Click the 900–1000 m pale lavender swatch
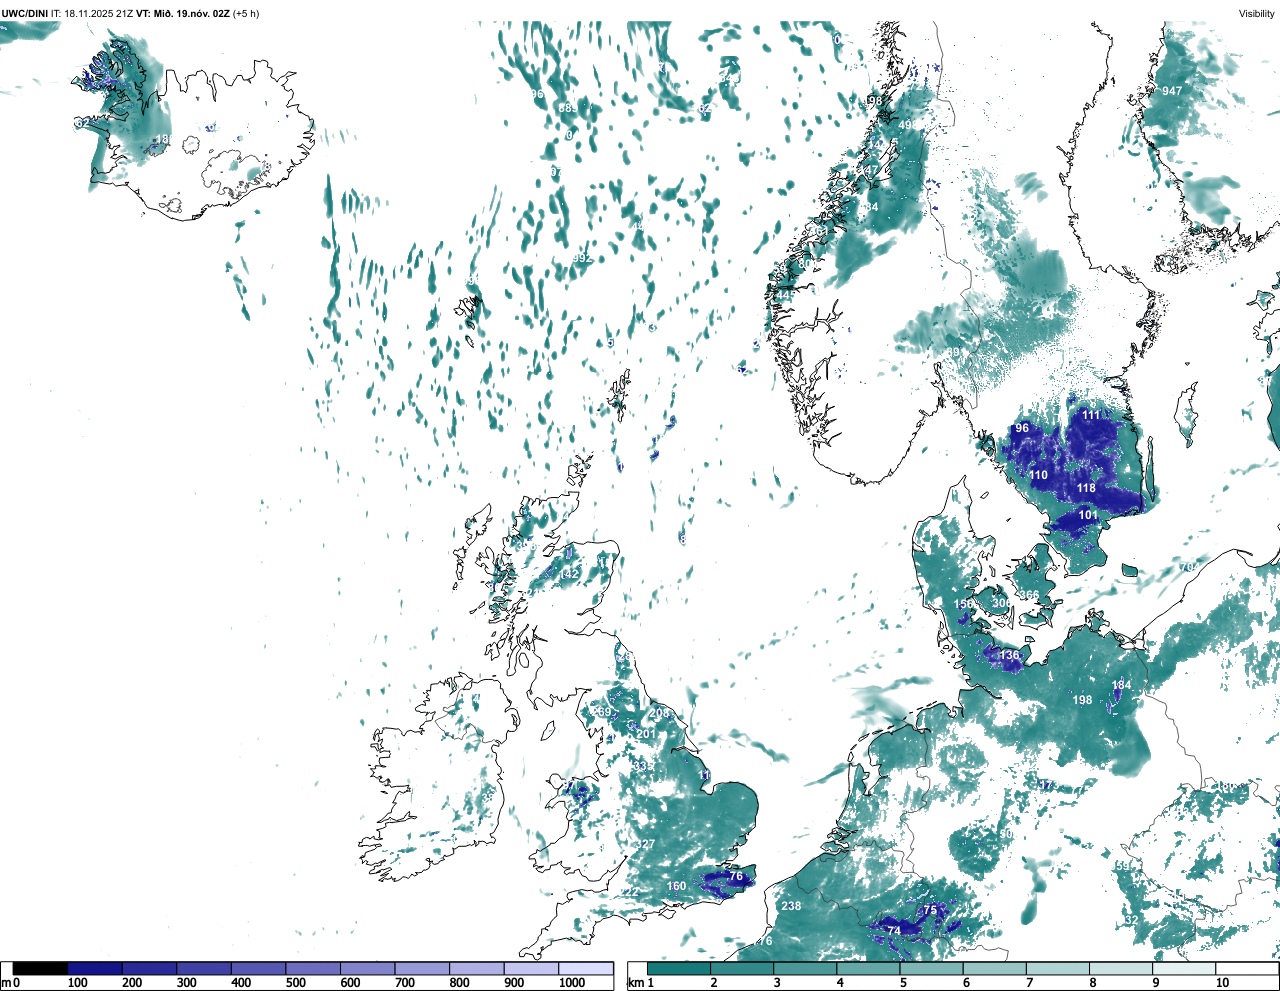This screenshot has width=1280, height=991. [531, 969]
